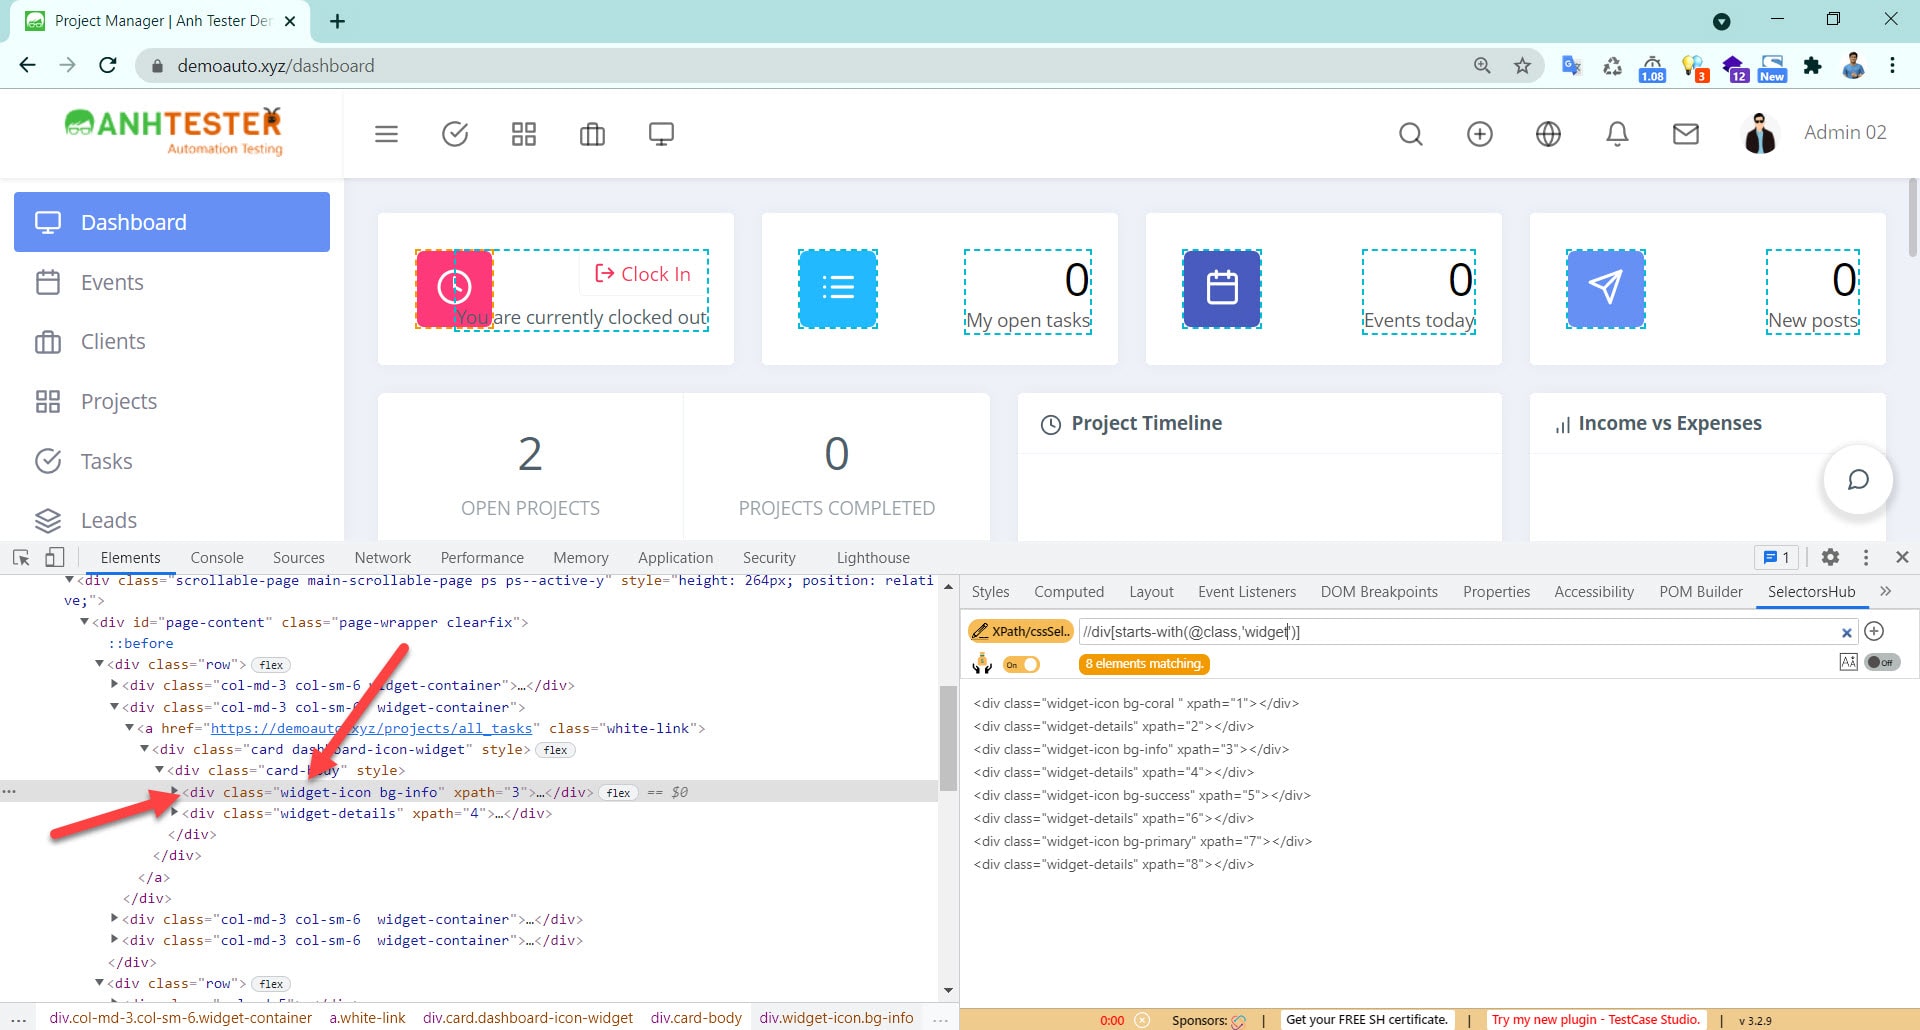Open DevTools settings gear
Screen dimensions: 1920x1030
(1830, 557)
